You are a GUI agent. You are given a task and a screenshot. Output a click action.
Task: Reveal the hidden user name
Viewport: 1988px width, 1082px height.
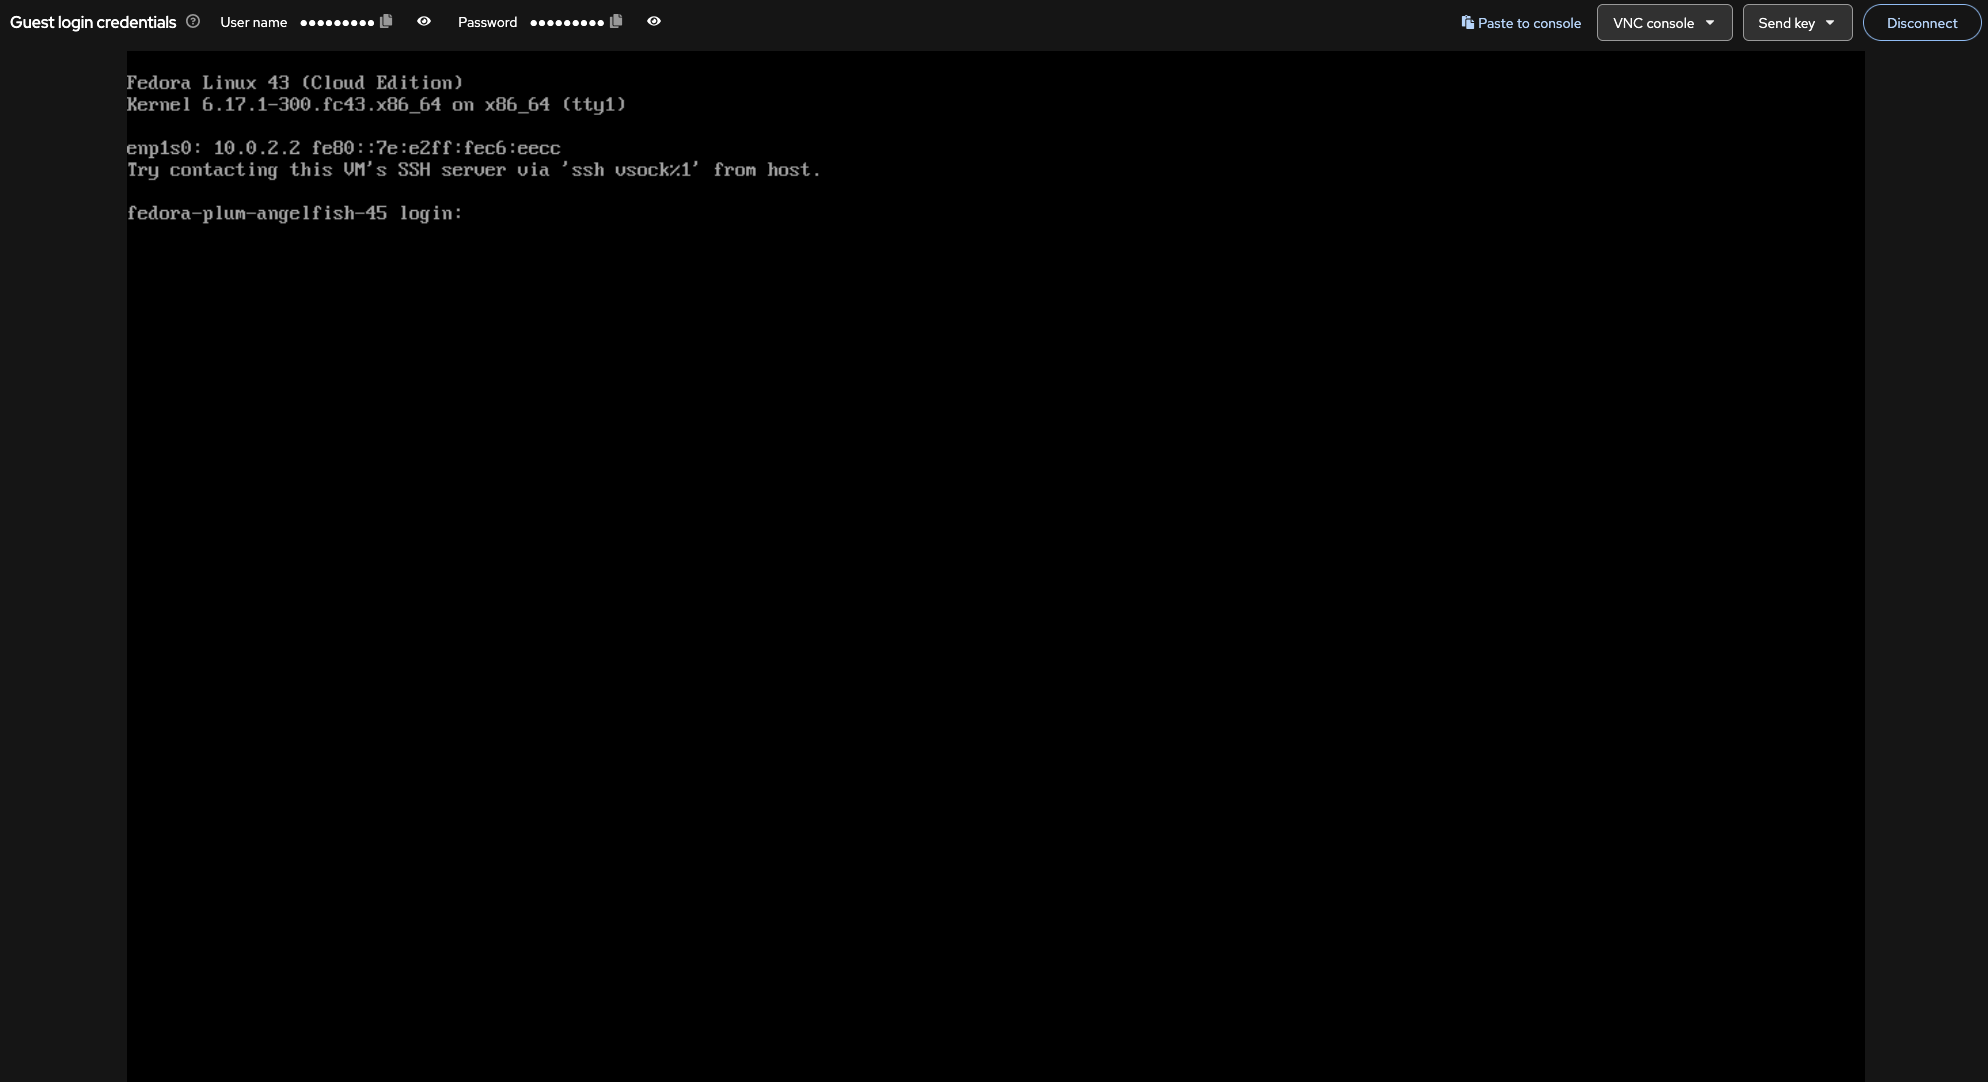(x=424, y=21)
